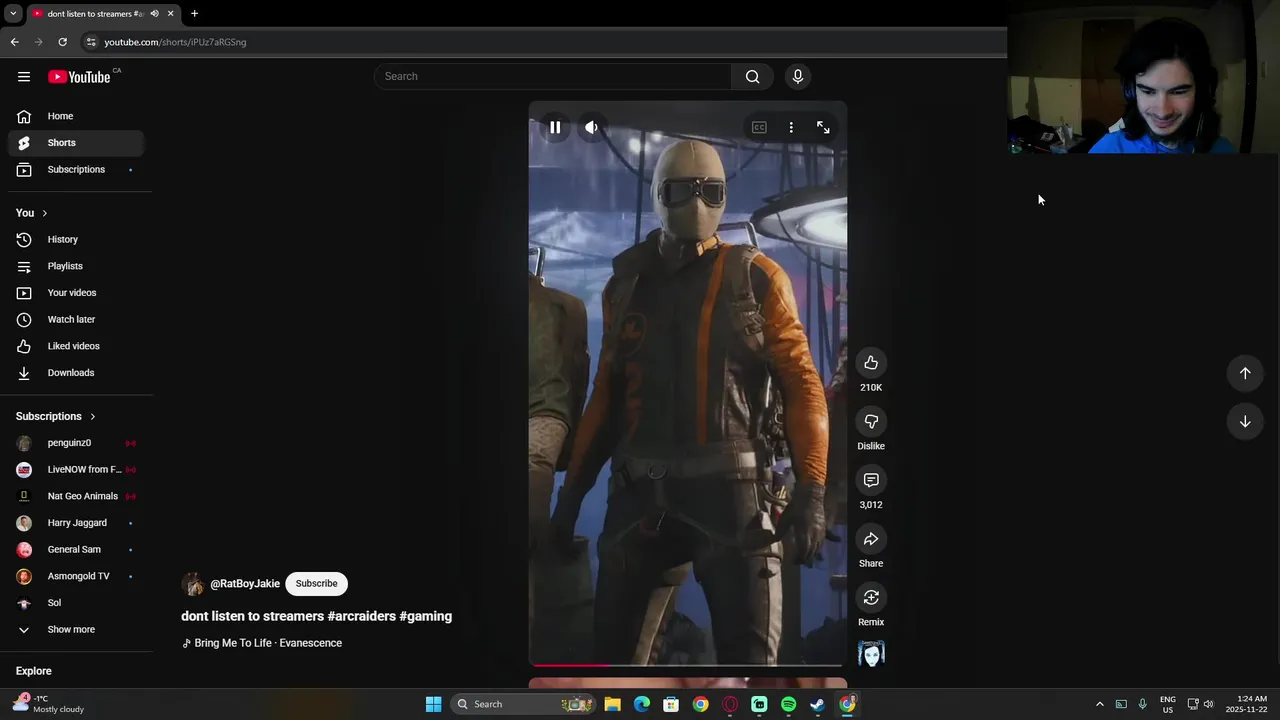Viewport: 1280px width, 720px height.
Task: Pause the playing Short
Action: coord(555,128)
